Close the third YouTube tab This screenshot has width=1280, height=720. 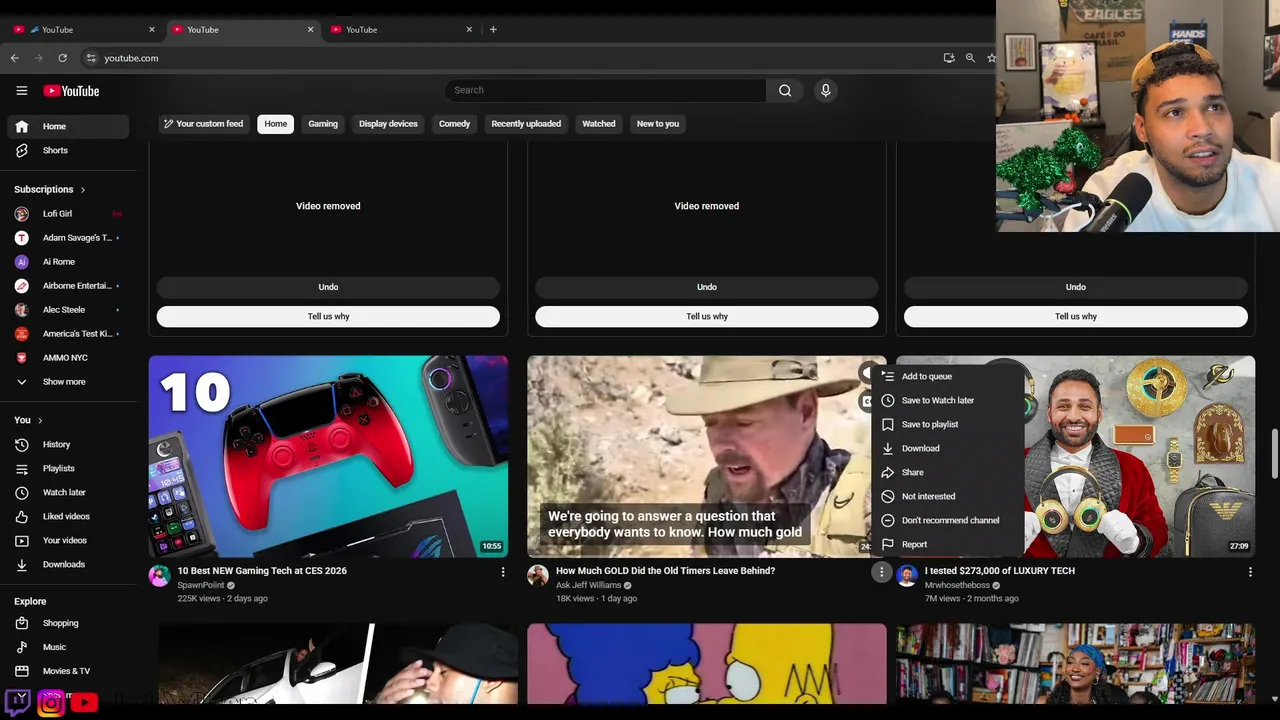[469, 30]
